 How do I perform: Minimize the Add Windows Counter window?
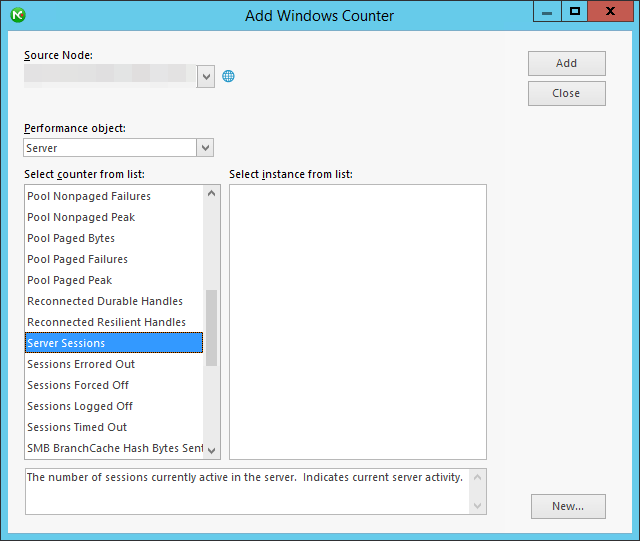click(547, 11)
